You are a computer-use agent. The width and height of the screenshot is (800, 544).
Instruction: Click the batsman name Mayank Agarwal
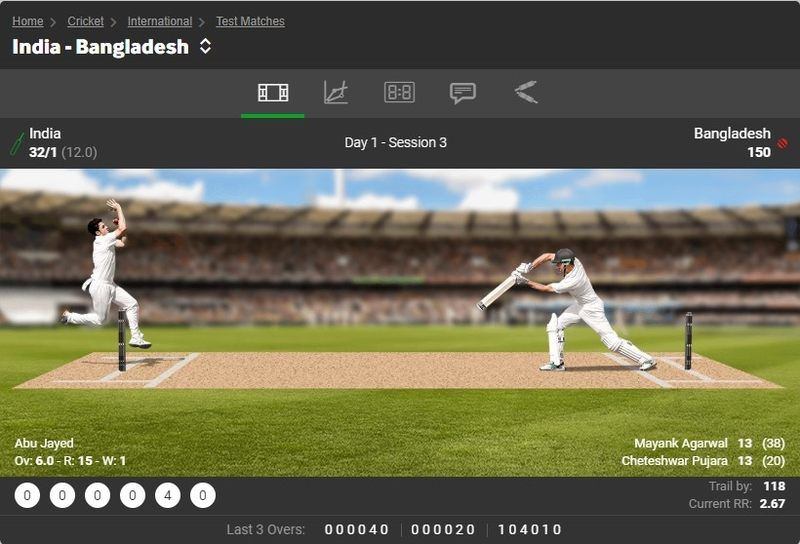click(x=681, y=443)
